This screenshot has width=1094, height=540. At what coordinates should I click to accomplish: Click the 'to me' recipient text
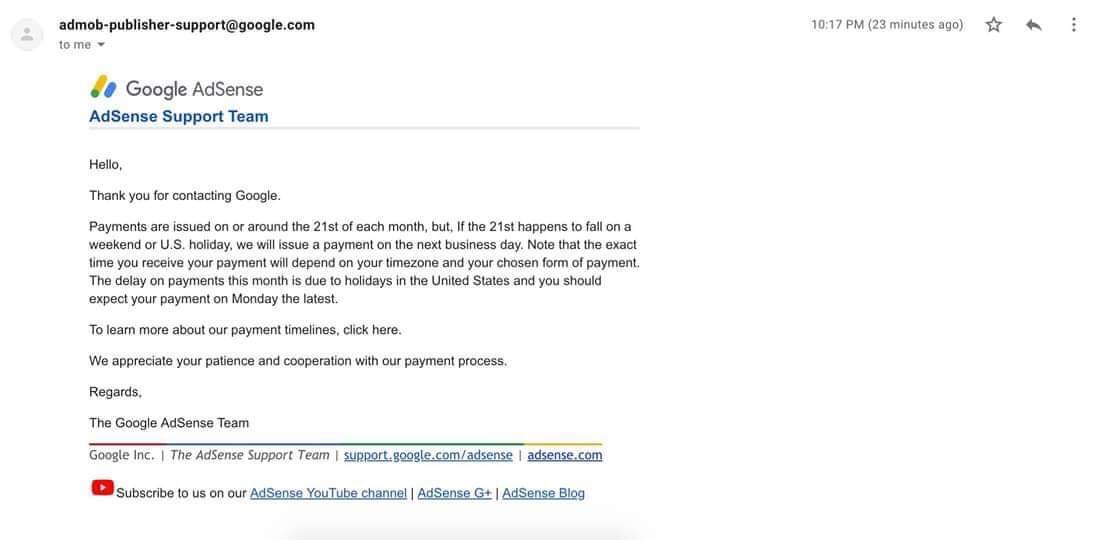pyautogui.click(x=75, y=45)
